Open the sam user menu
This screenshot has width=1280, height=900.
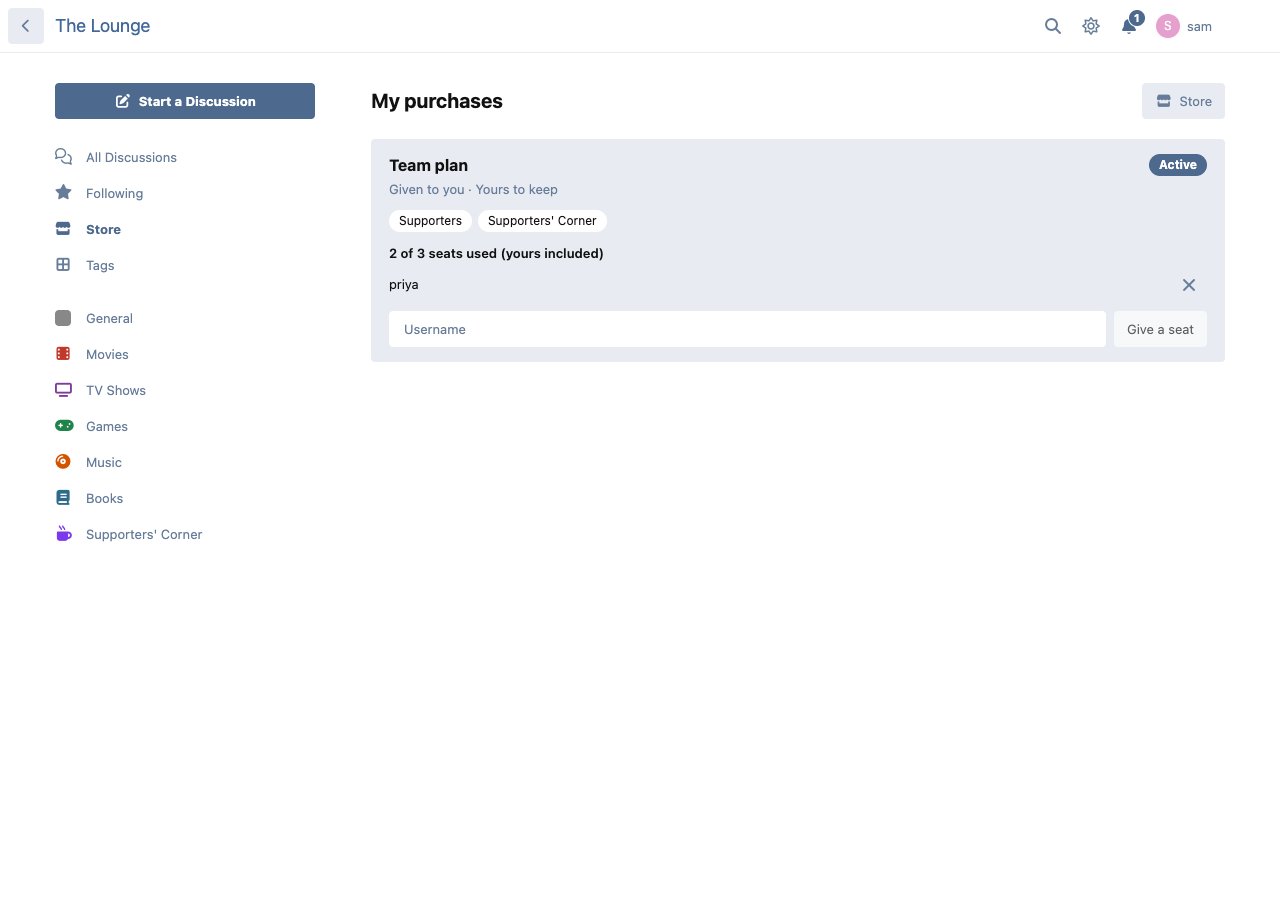(1185, 26)
